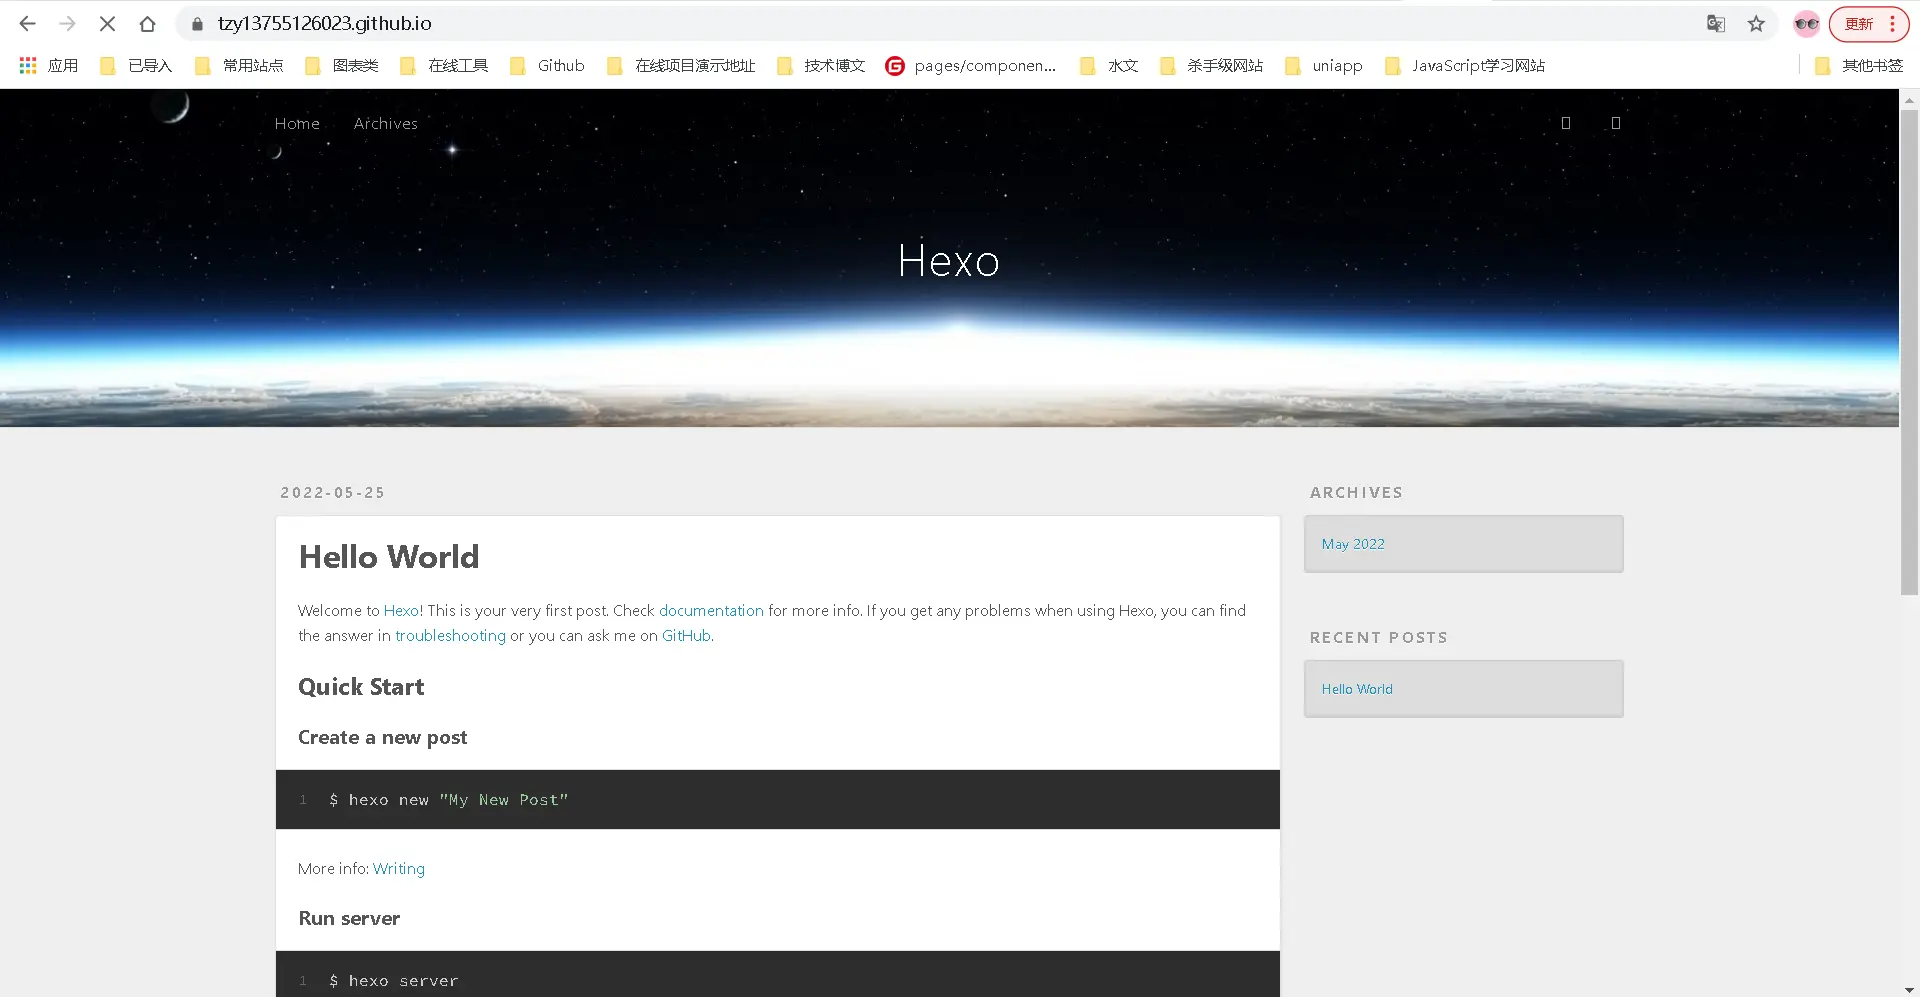Open the 杀手级网站 bookmark folder
This screenshot has width=1920, height=997.
click(x=1211, y=65)
